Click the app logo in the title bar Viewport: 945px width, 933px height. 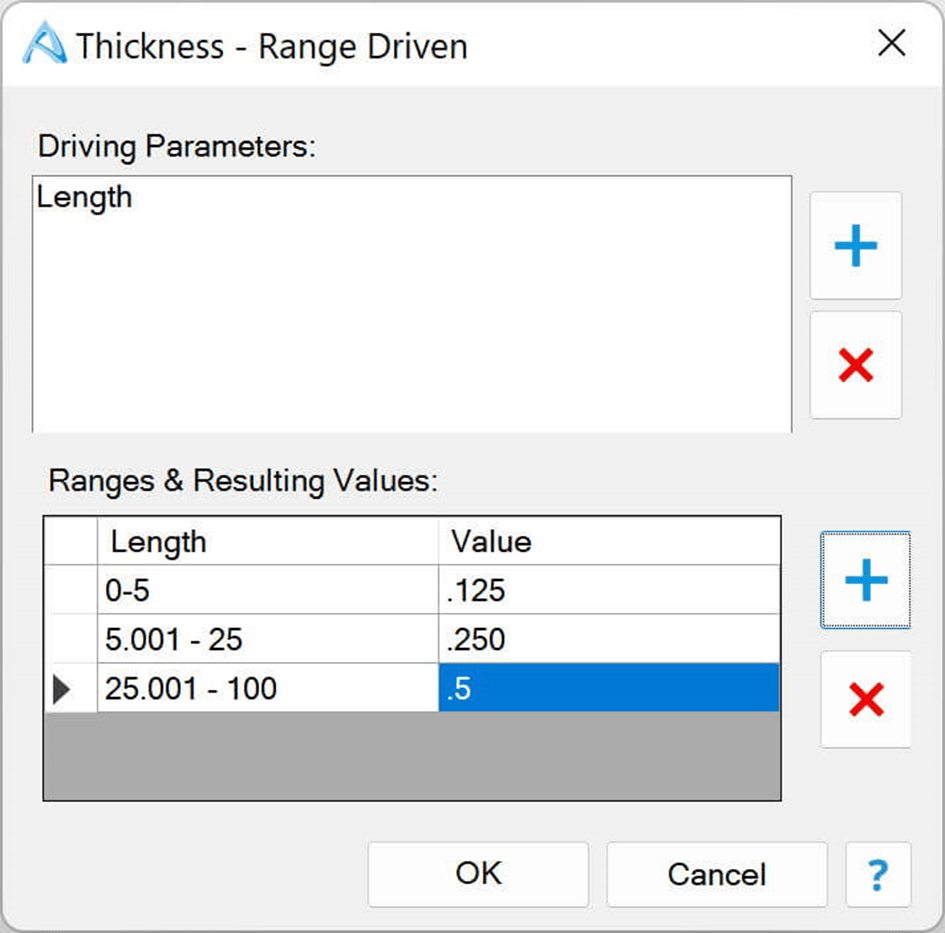44,46
